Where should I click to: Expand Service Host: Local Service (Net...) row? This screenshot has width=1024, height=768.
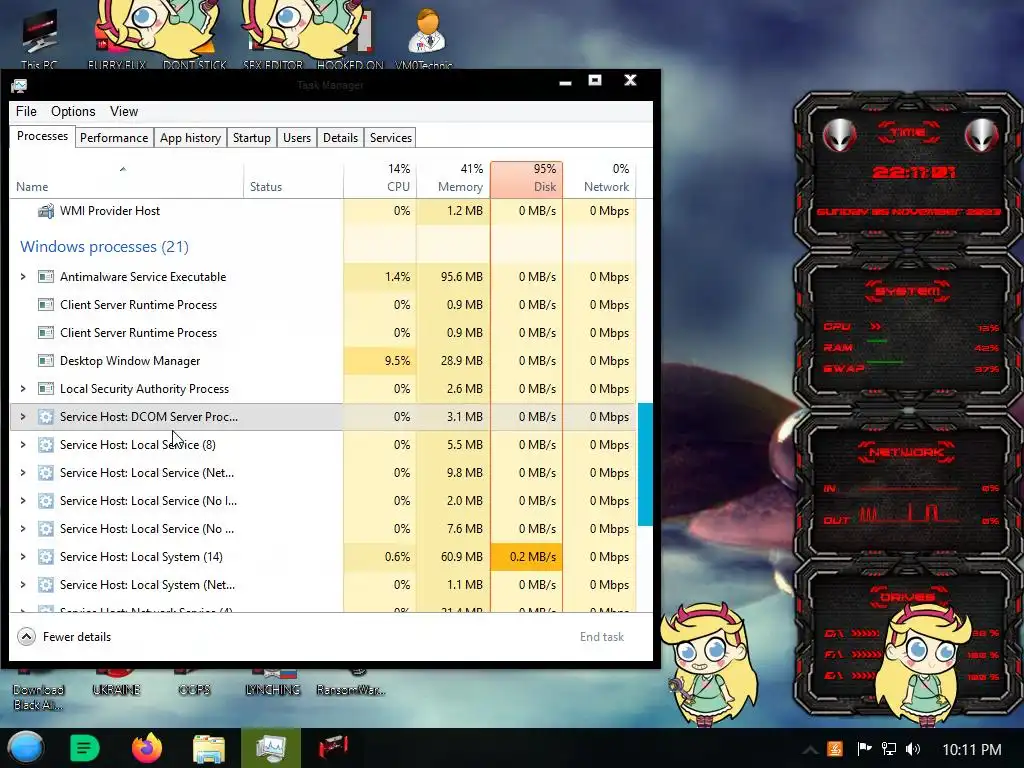[23, 473]
